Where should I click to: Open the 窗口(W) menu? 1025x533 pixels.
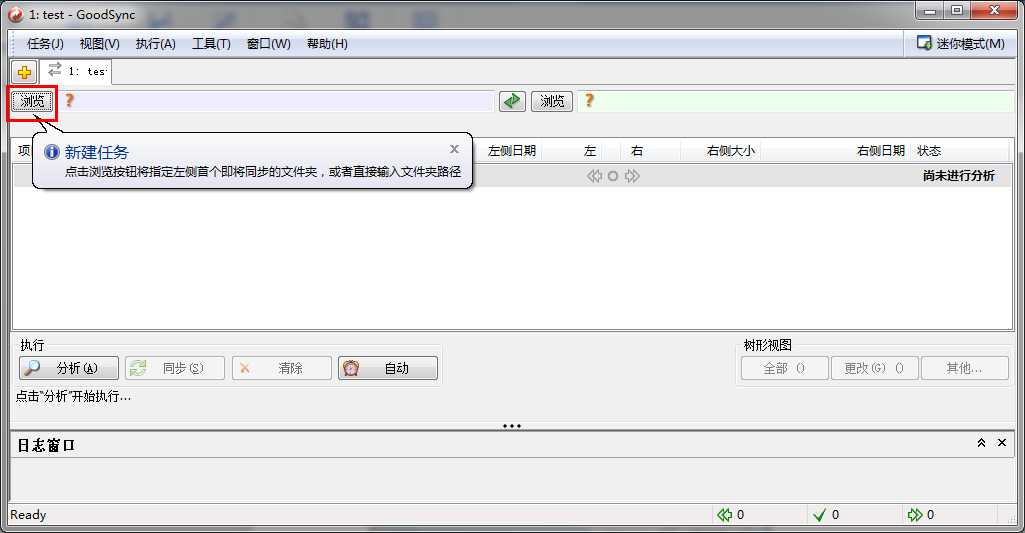tap(269, 44)
